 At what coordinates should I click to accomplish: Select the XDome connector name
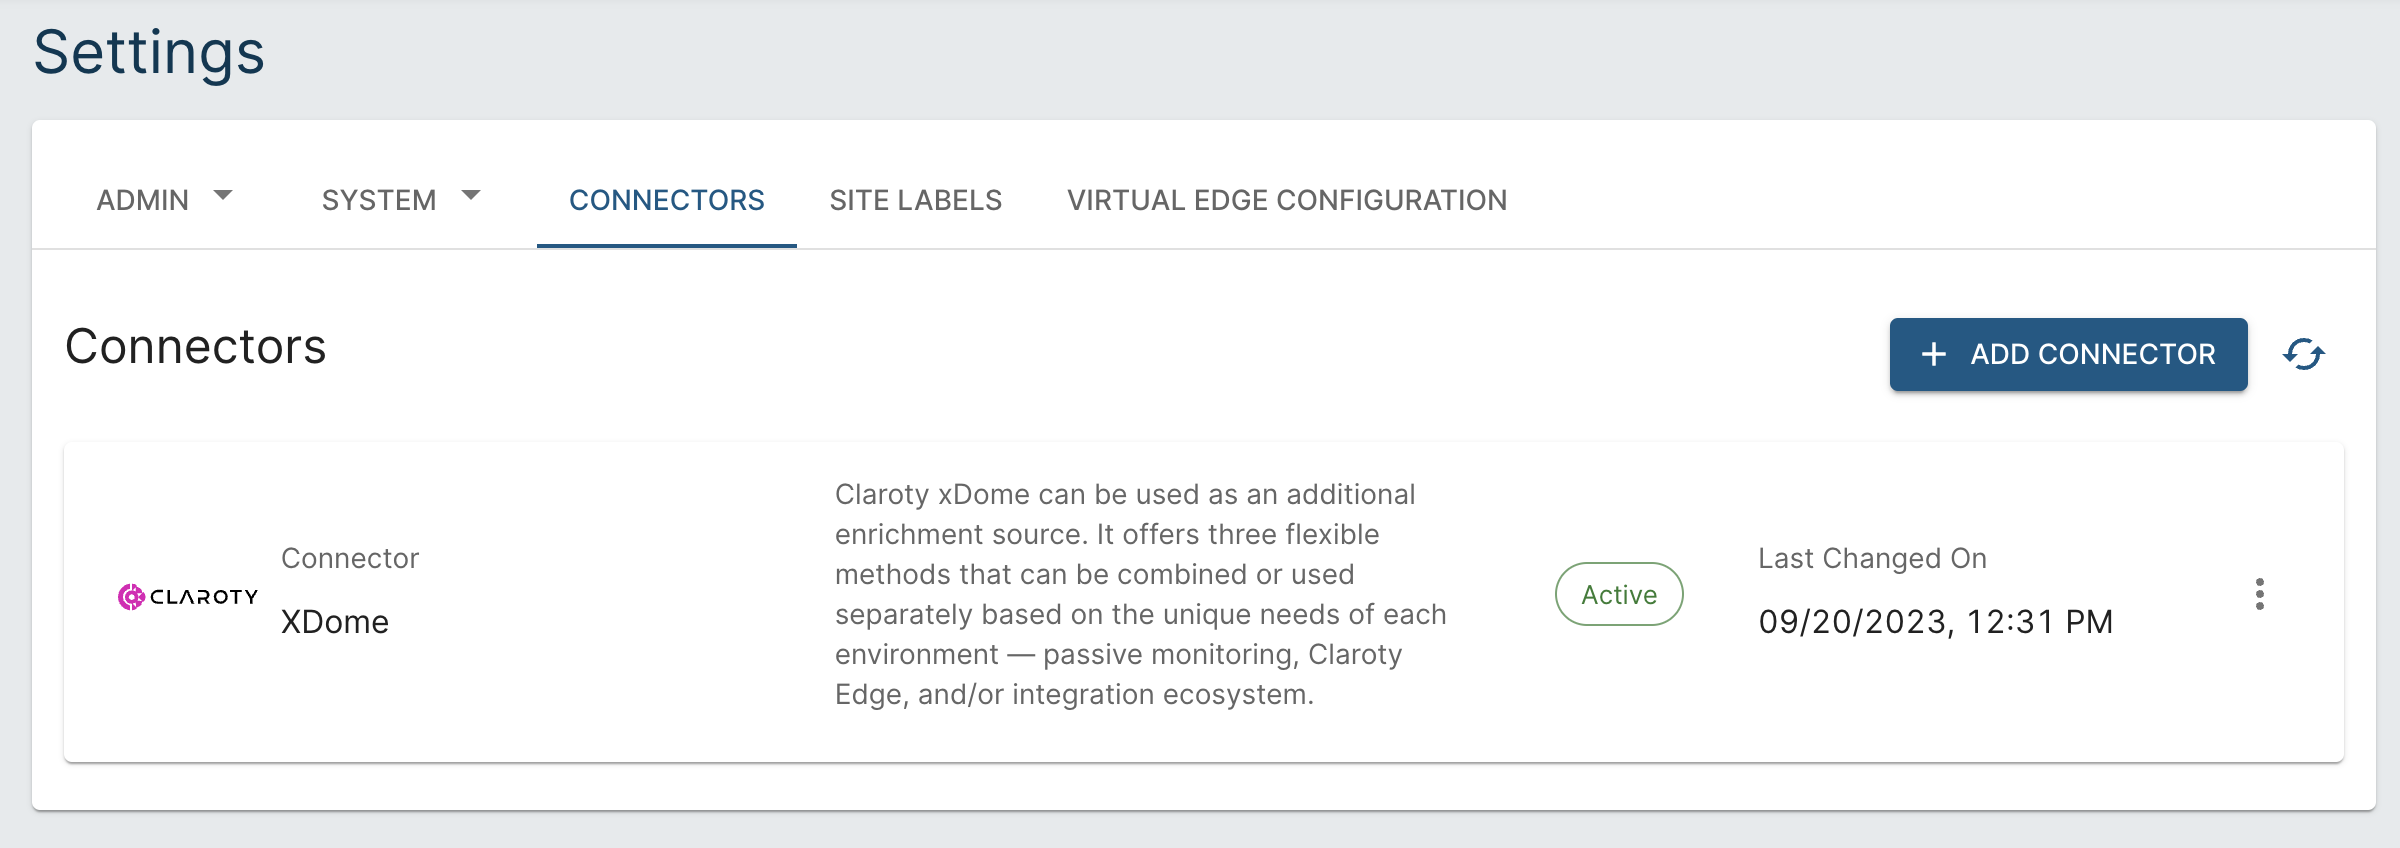coord(335,622)
